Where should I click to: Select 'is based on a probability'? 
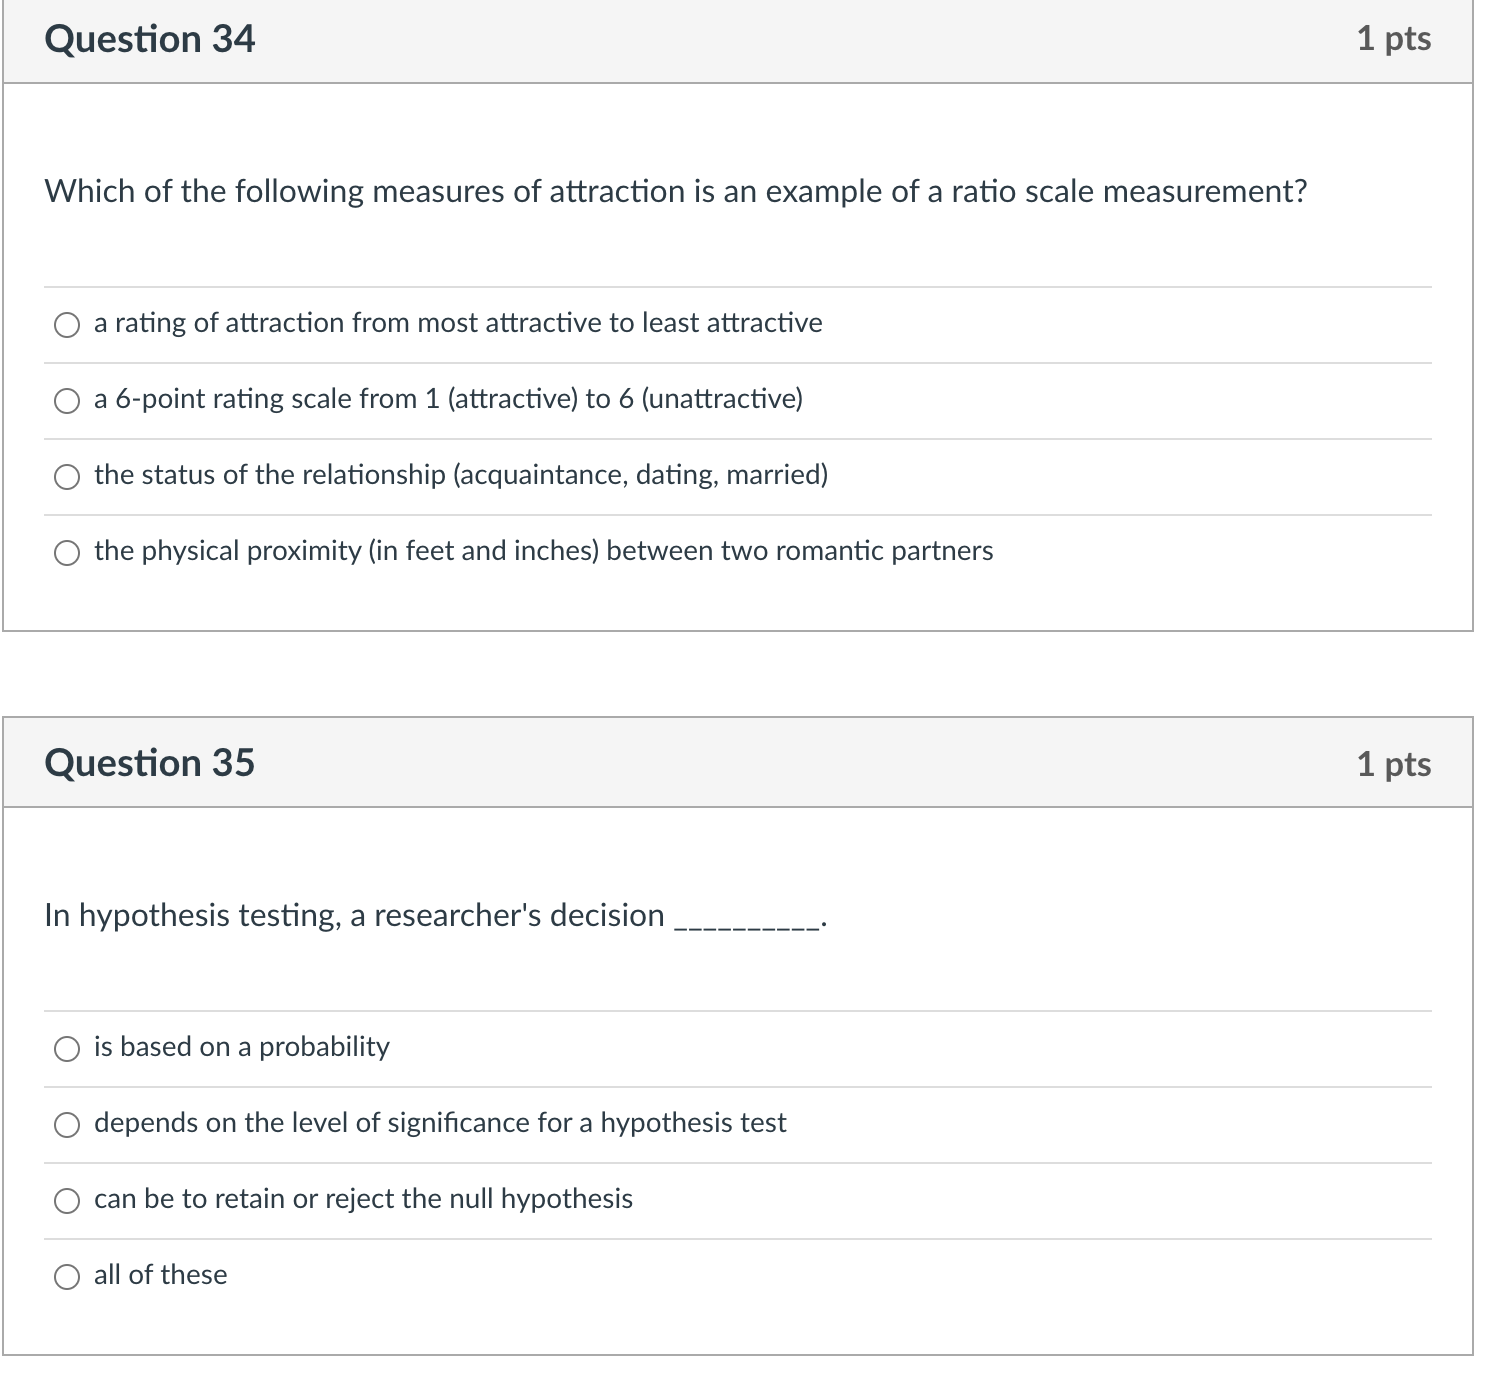coord(66,1048)
